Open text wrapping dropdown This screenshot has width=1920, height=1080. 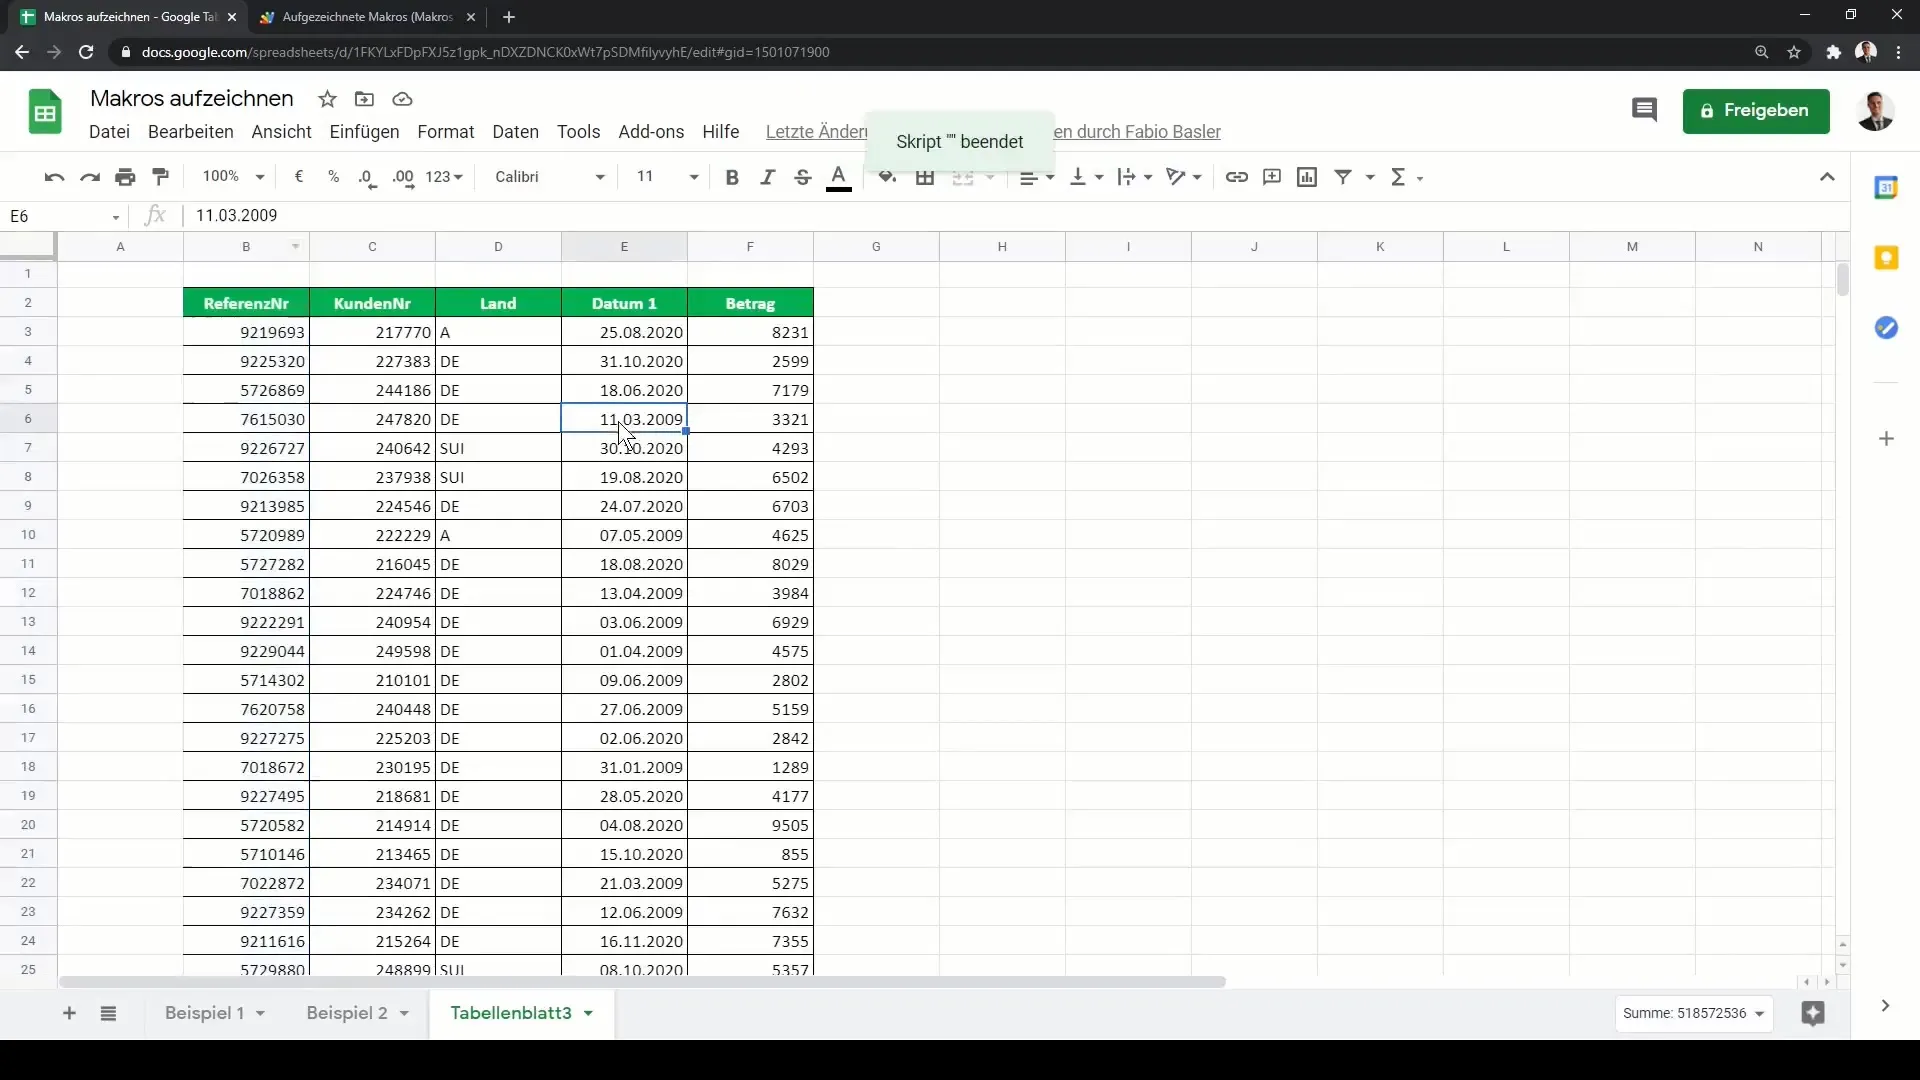pyautogui.click(x=1134, y=177)
